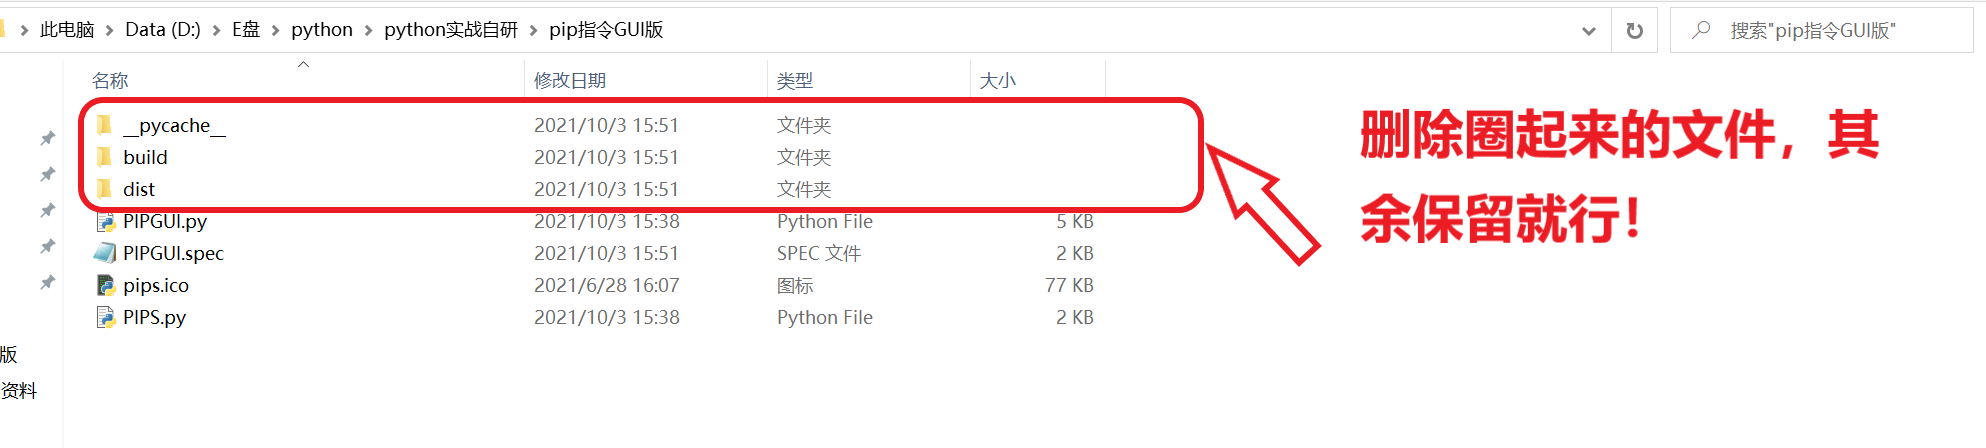Viewport: 1986px width, 448px height.
Task: Navigate to 此电脑 breadcrumb
Action: click(x=67, y=30)
